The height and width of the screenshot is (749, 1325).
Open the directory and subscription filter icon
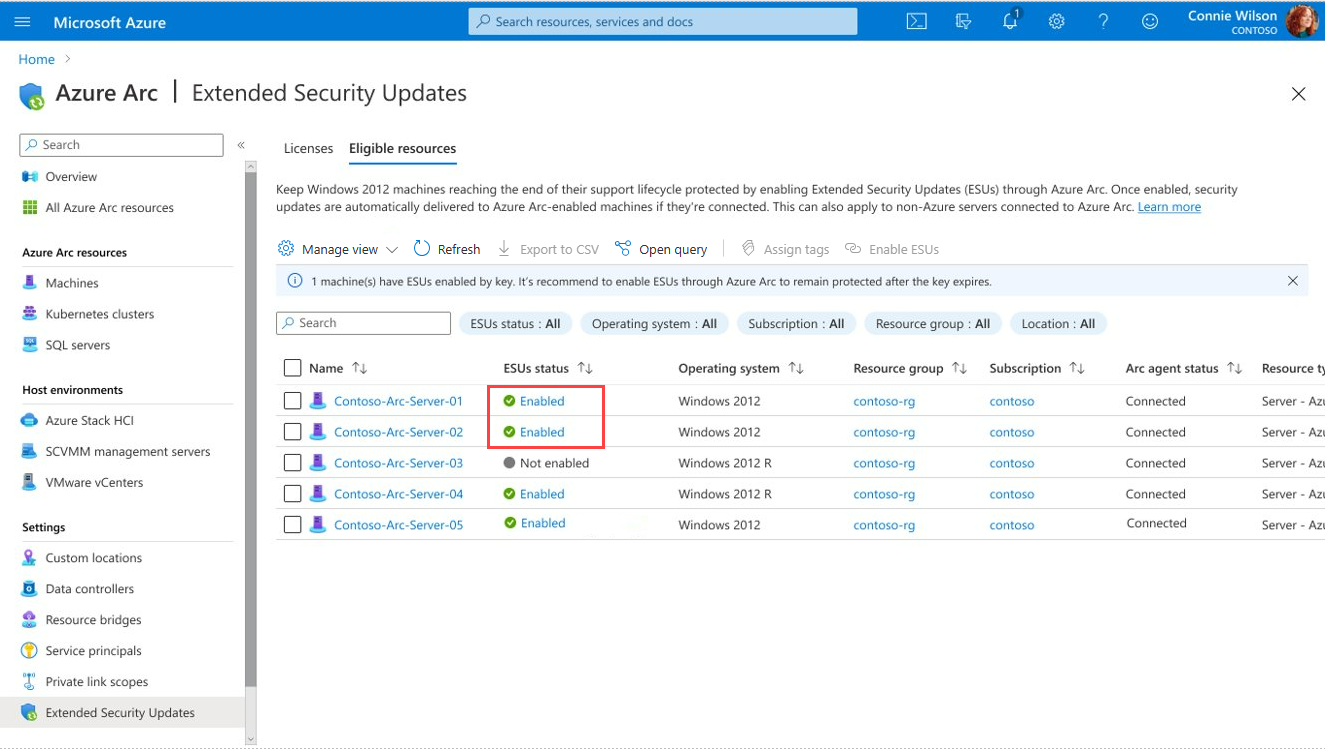(x=963, y=21)
